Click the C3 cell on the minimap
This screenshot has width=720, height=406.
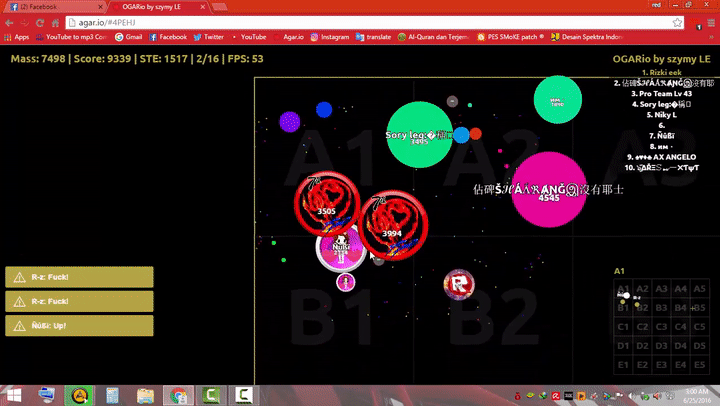663,327
